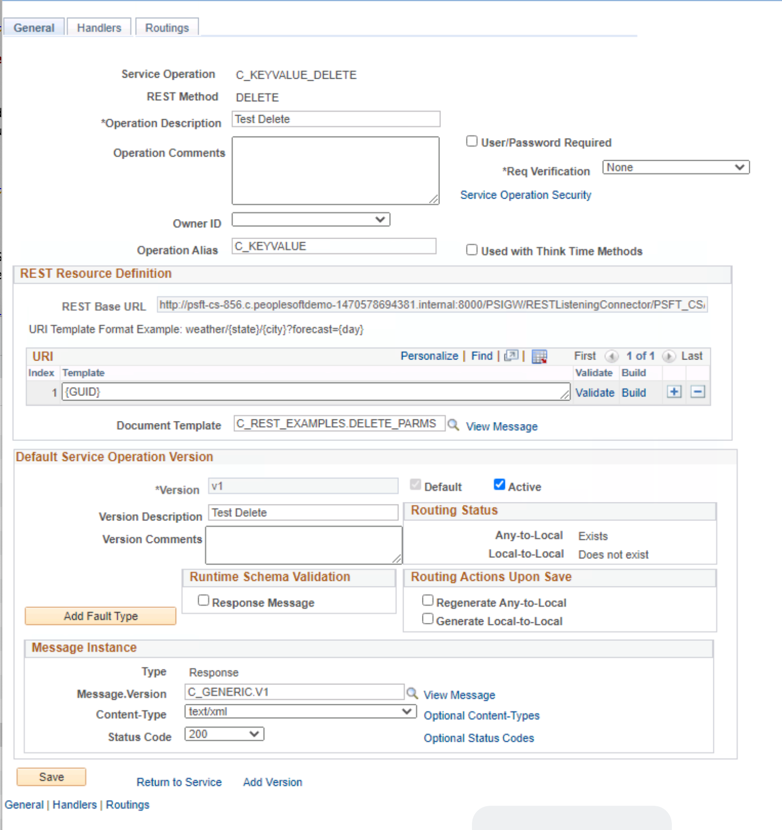
Task: Toggle User/Password Required checkbox
Action: tap(472, 141)
